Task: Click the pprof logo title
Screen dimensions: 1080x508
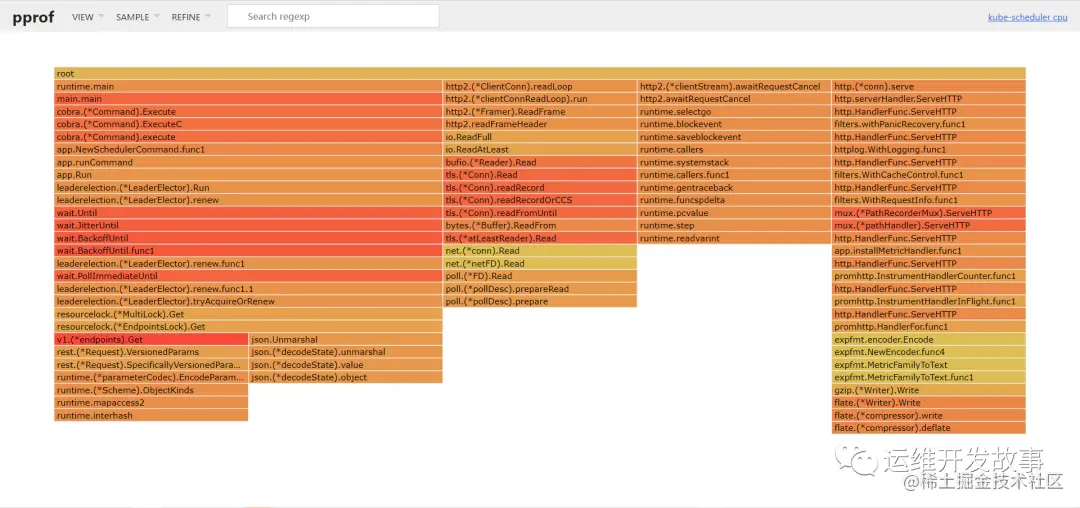Action: (x=33, y=17)
